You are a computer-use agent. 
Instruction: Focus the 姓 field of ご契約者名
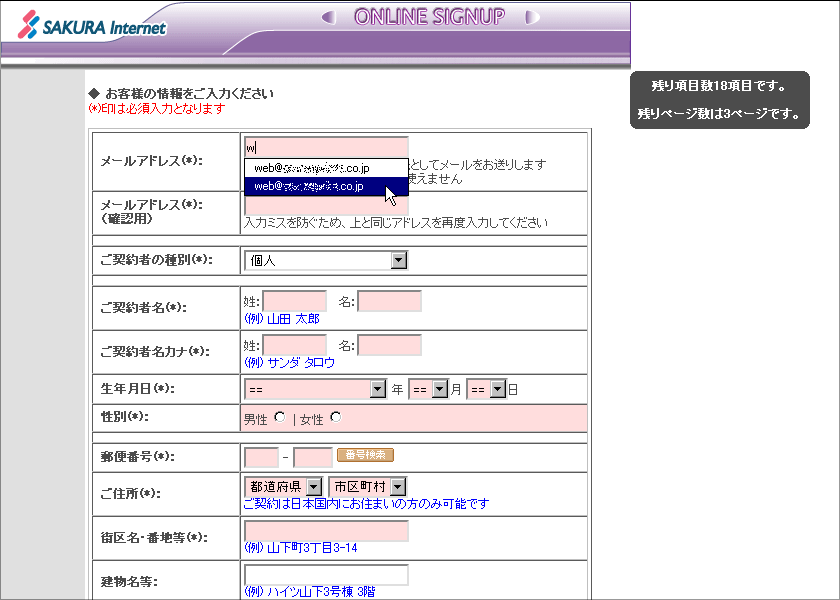pos(294,302)
